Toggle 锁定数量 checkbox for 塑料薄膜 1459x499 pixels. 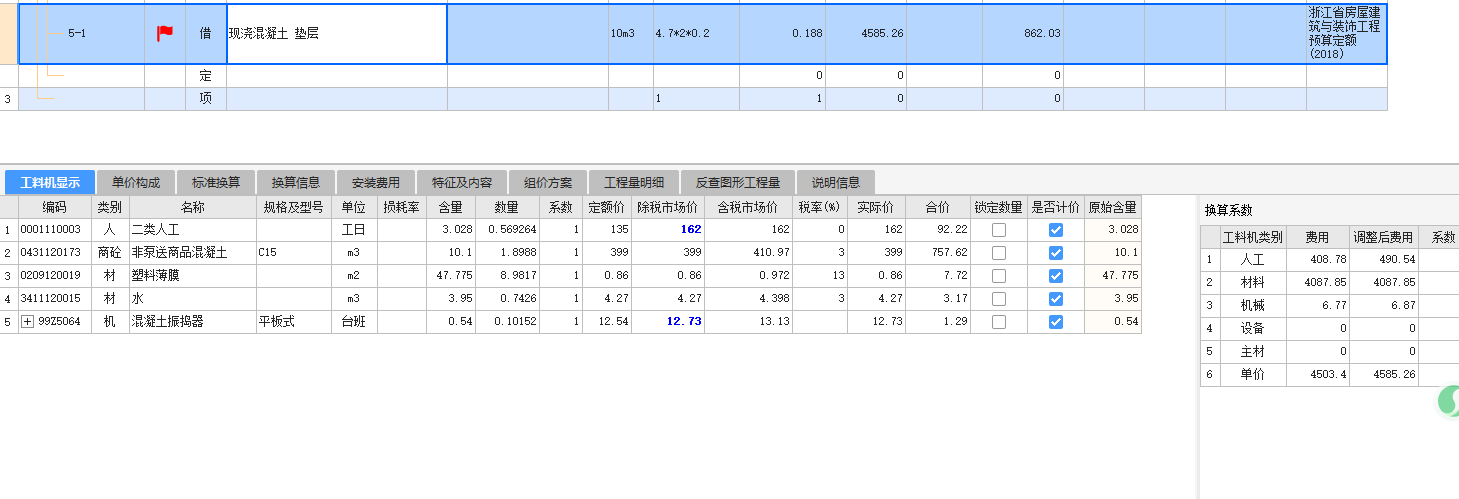click(998, 275)
